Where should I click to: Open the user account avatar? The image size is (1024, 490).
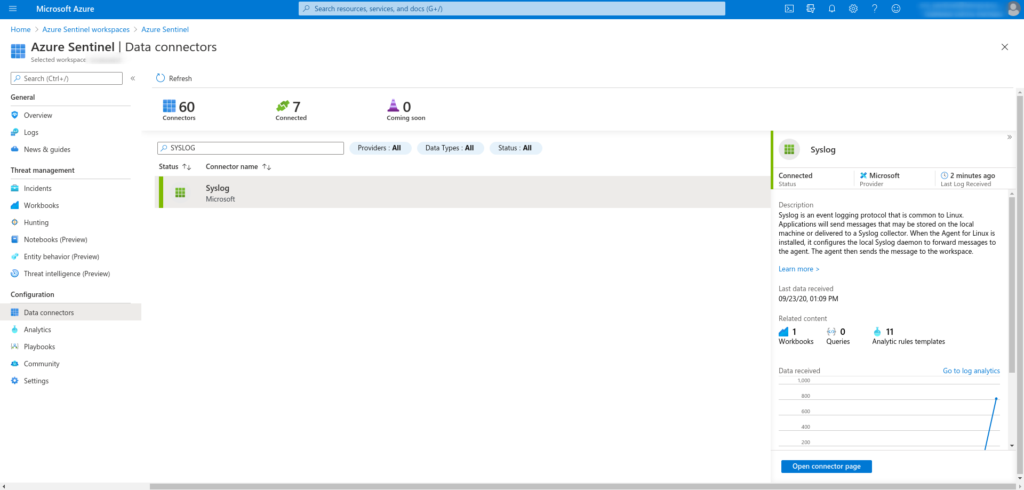click(x=1012, y=8)
